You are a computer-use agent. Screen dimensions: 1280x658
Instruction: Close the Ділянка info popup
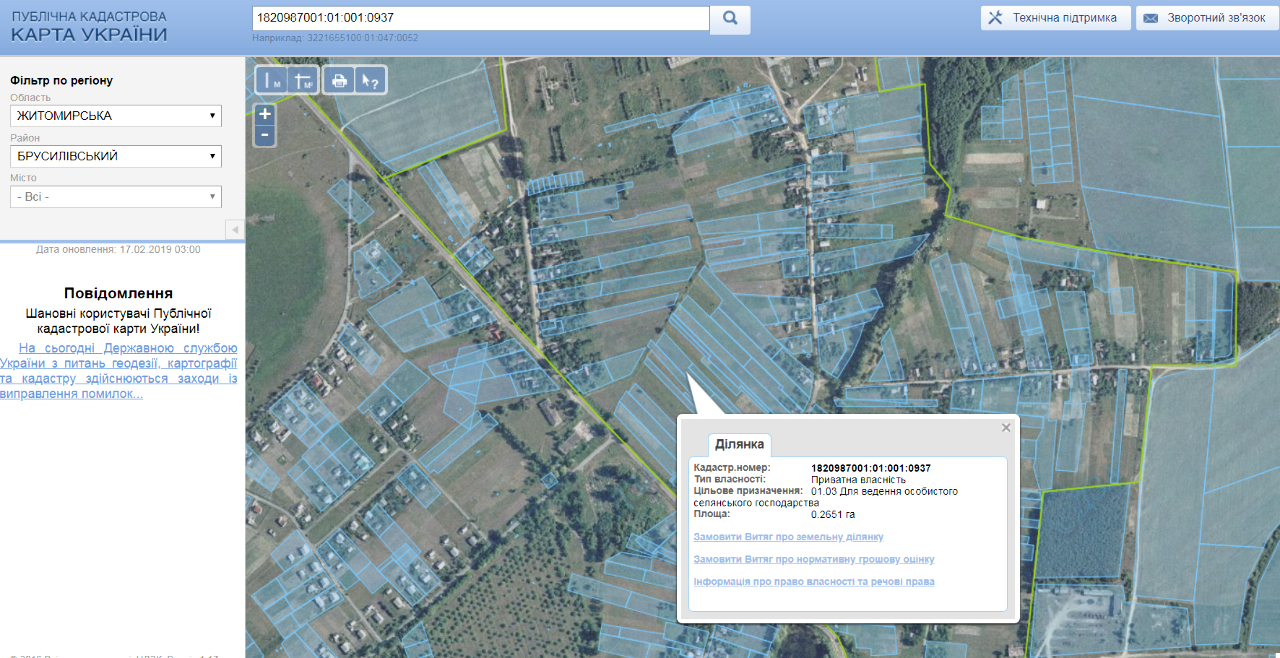[x=1006, y=427]
